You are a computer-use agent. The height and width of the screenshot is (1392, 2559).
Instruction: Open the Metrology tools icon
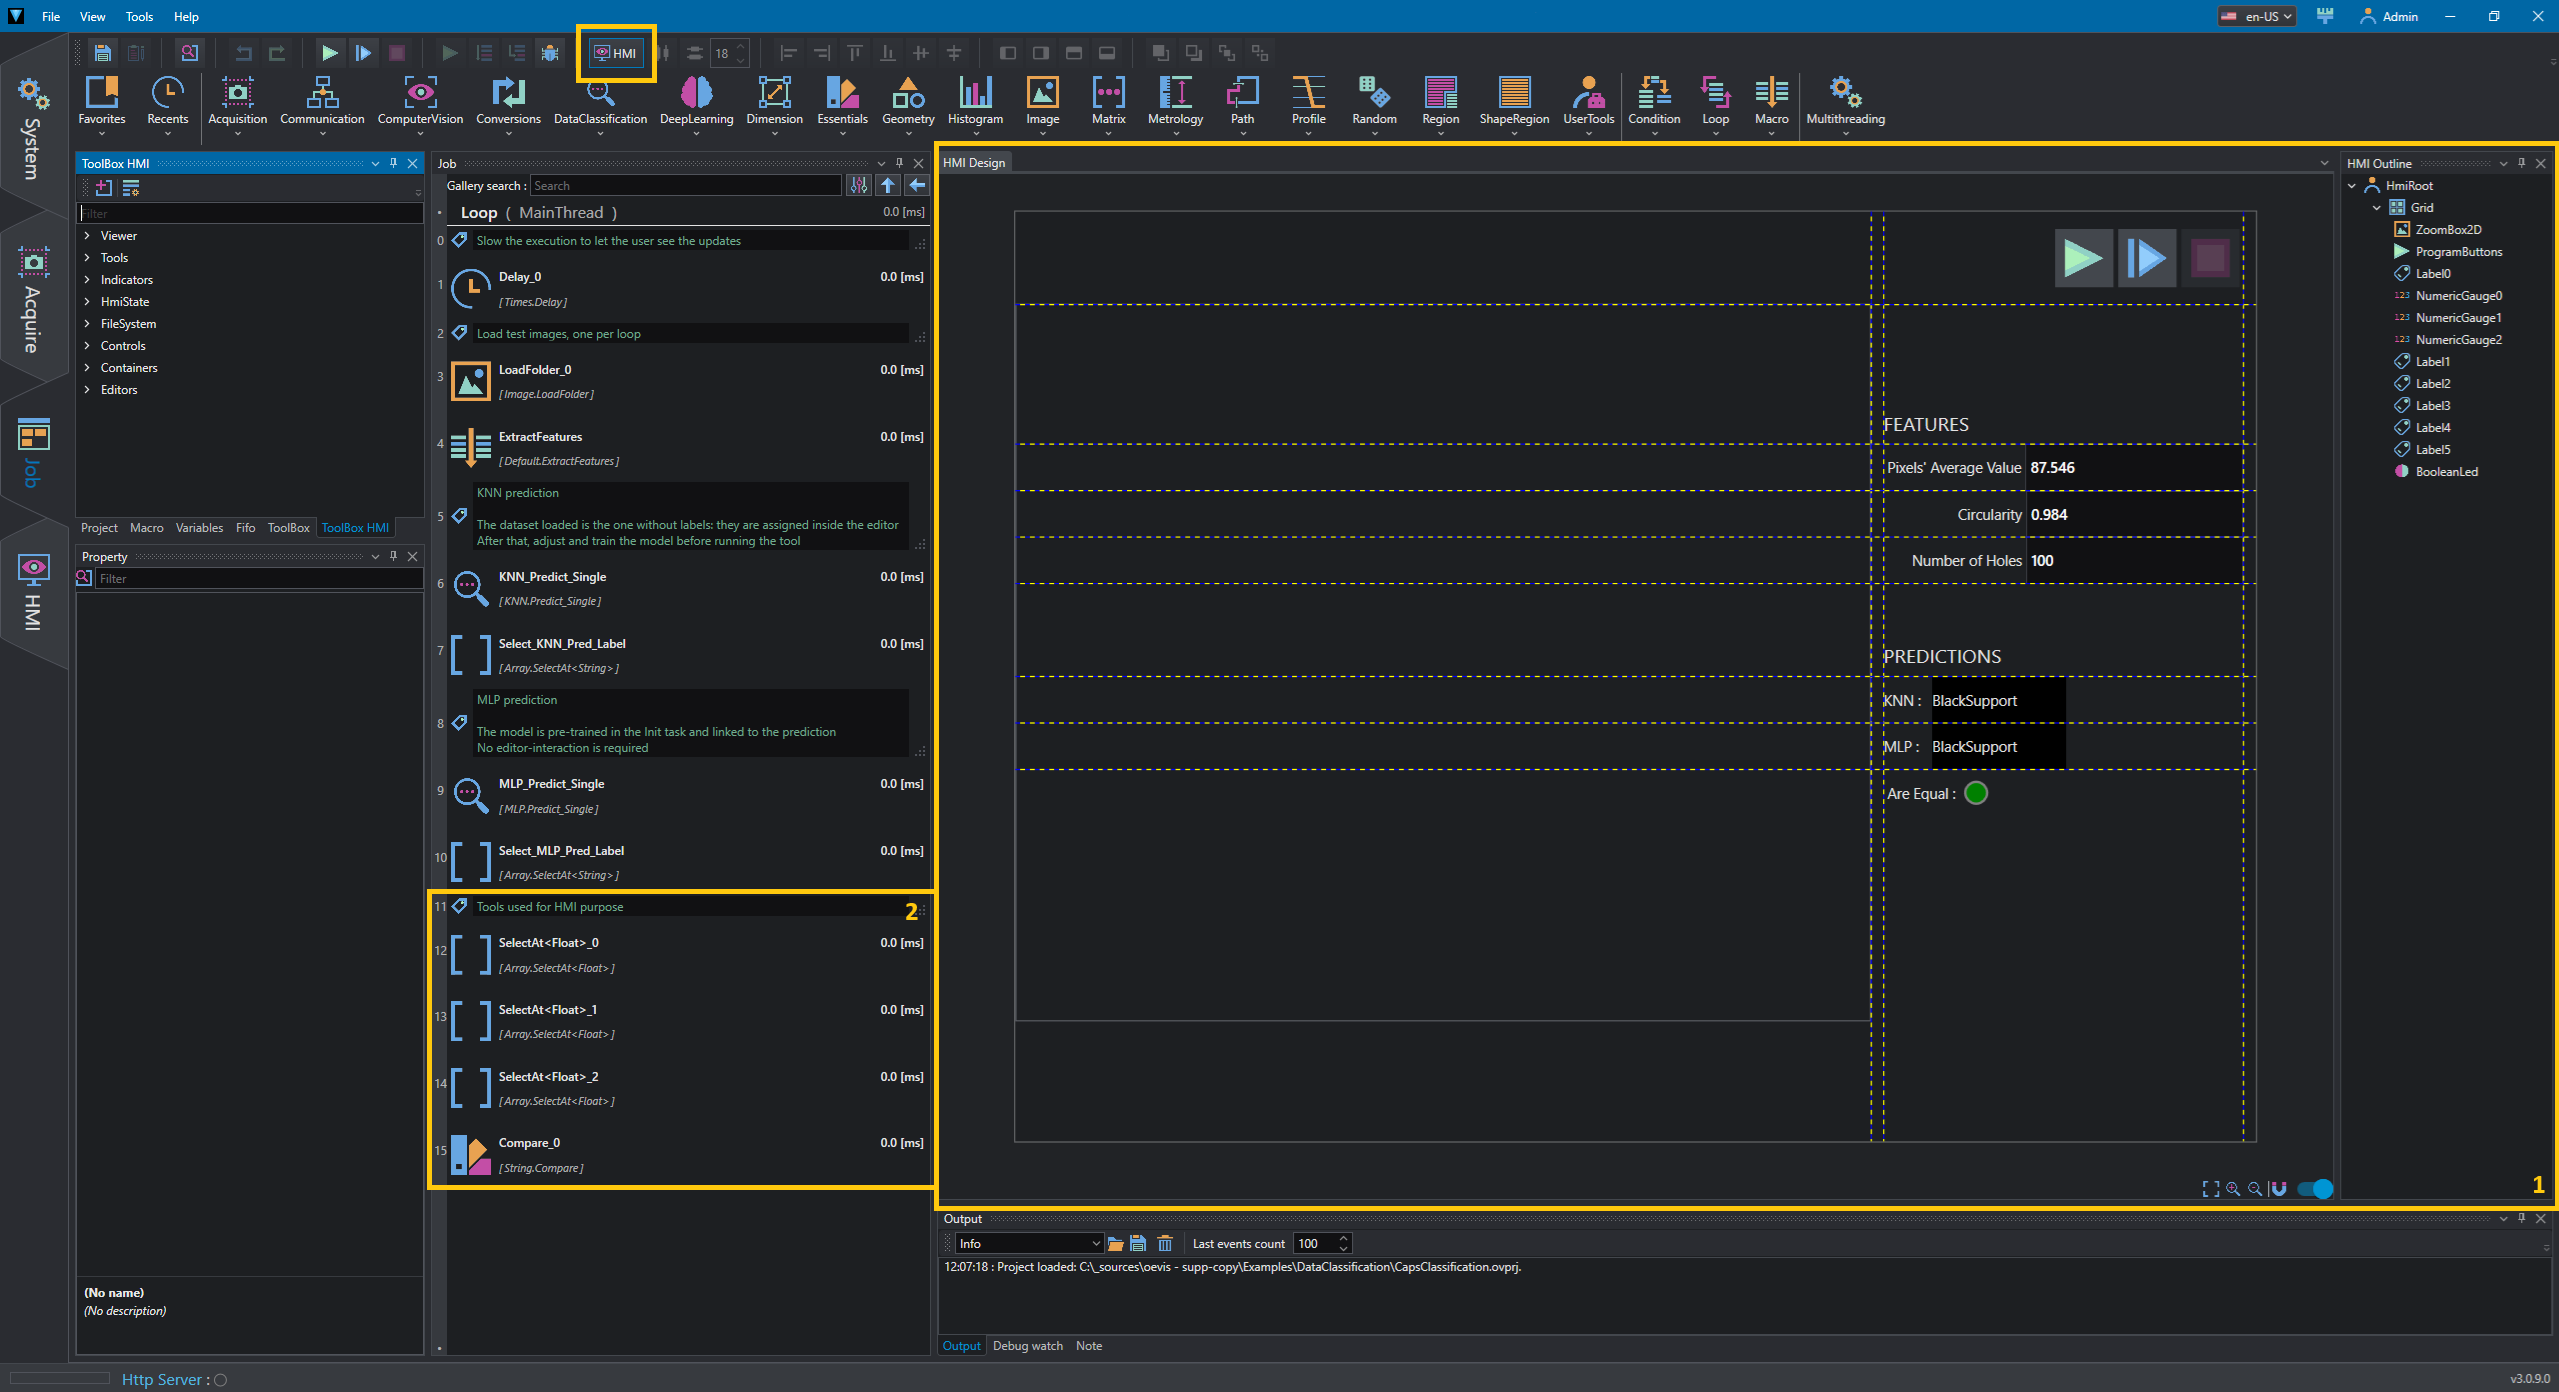coord(1175,102)
